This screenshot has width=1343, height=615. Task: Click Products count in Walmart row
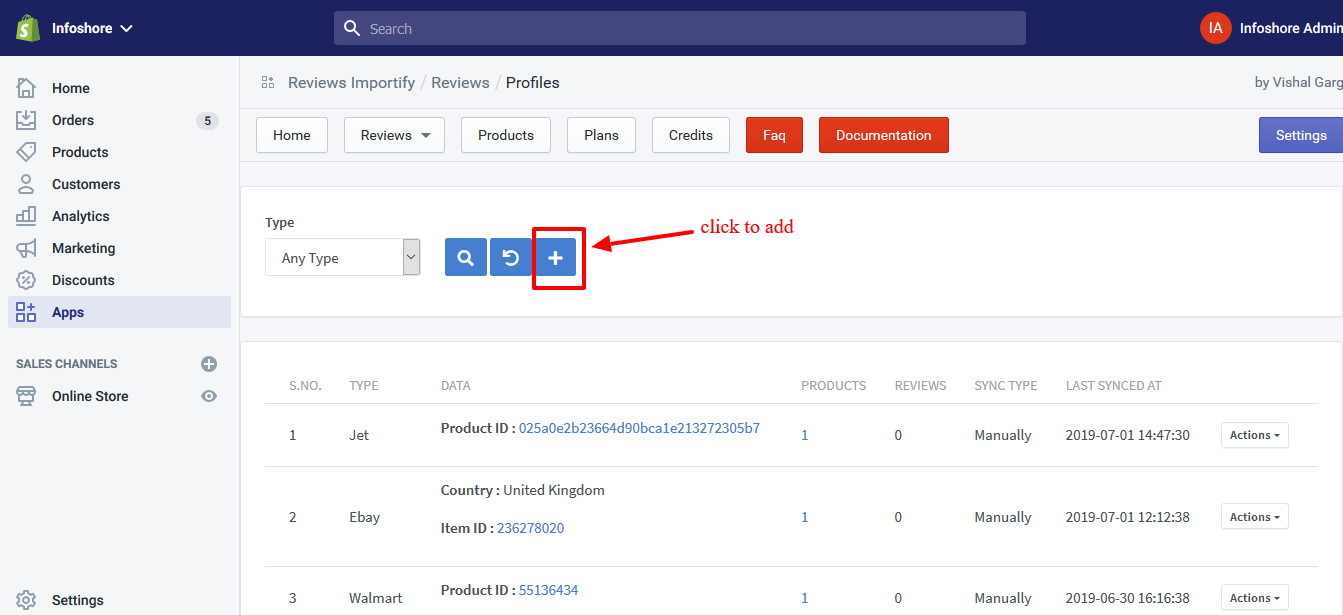(805, 598)
